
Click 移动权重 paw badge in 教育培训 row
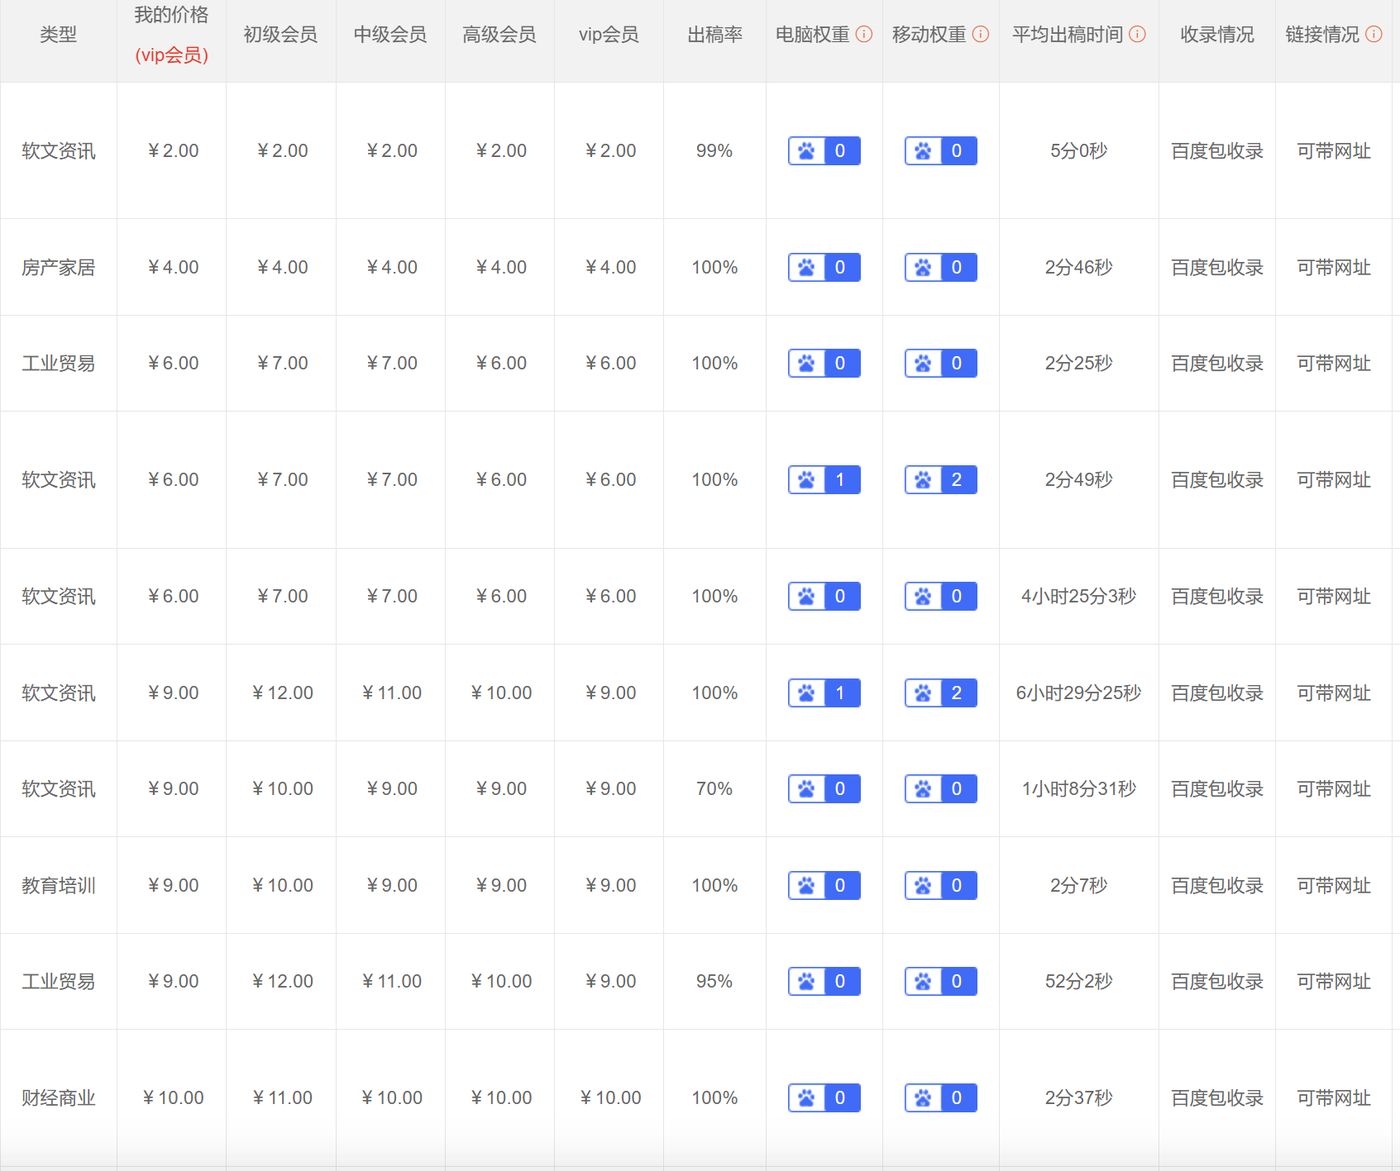point(941,885)
